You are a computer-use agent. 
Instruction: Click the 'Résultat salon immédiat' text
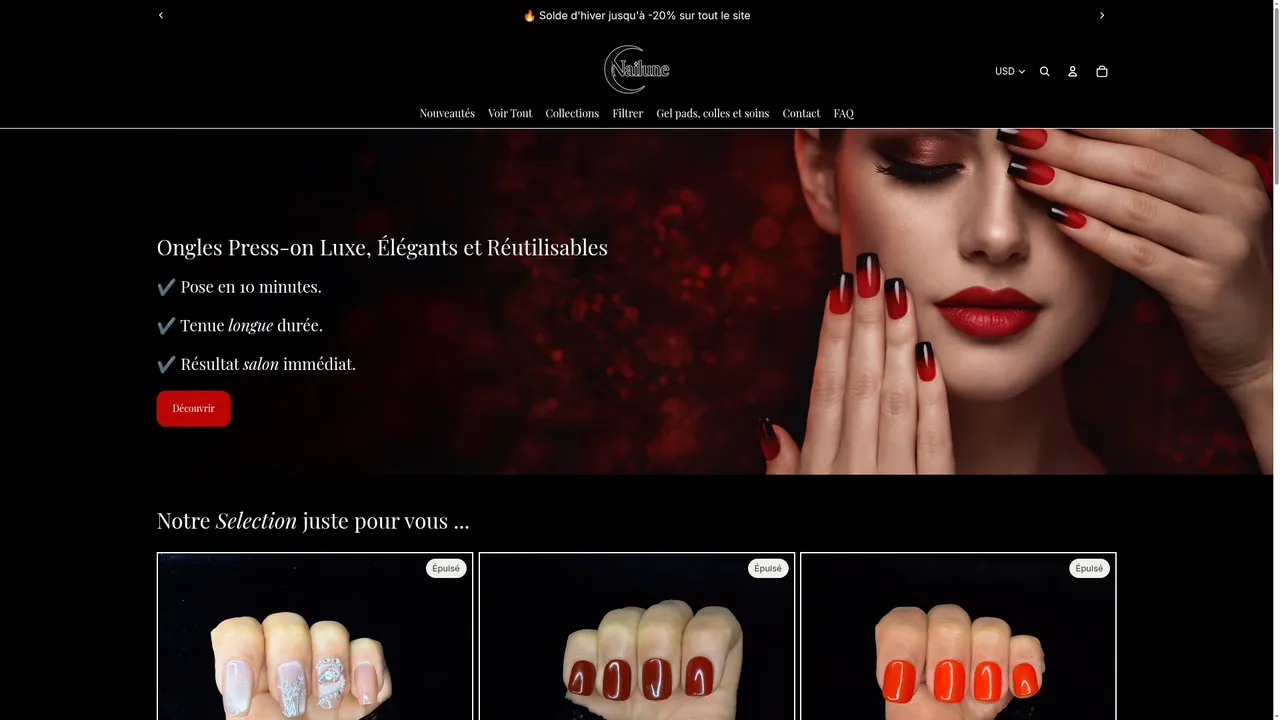pyautogui.click(x=256, y=364)
